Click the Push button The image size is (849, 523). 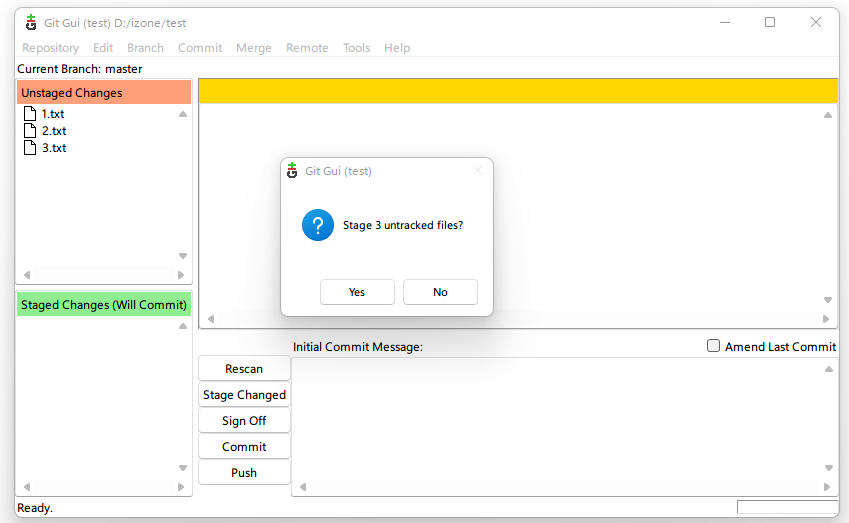click(244, 473)
